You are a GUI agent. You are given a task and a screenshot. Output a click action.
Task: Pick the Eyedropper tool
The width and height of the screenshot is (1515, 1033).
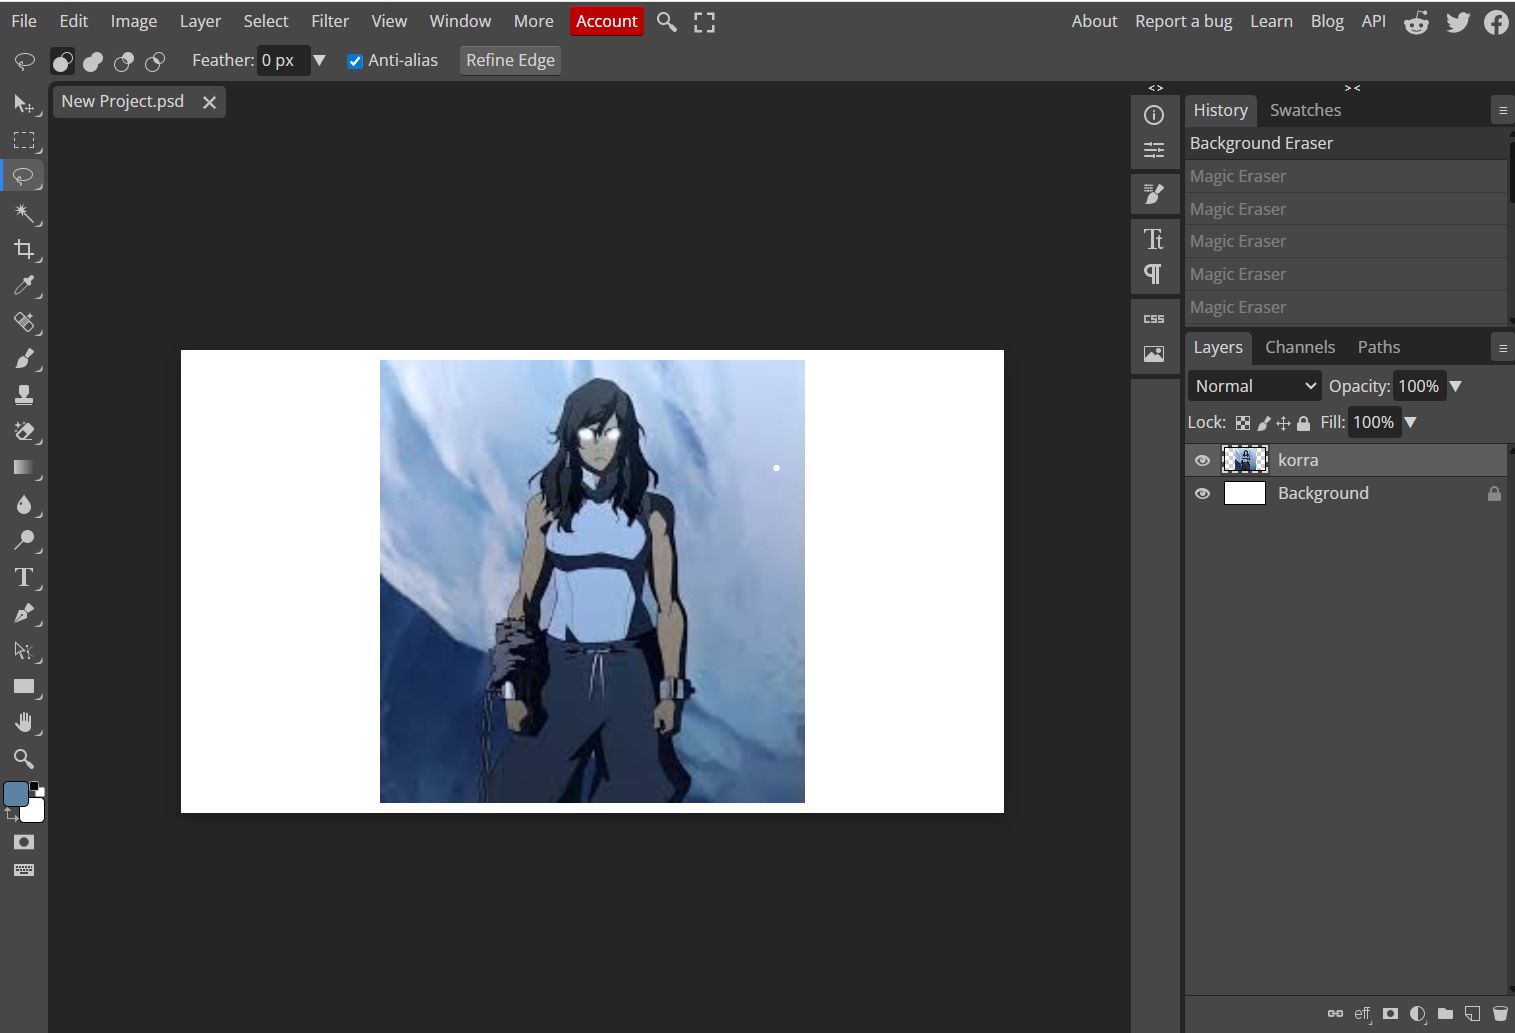pos(24,286)
